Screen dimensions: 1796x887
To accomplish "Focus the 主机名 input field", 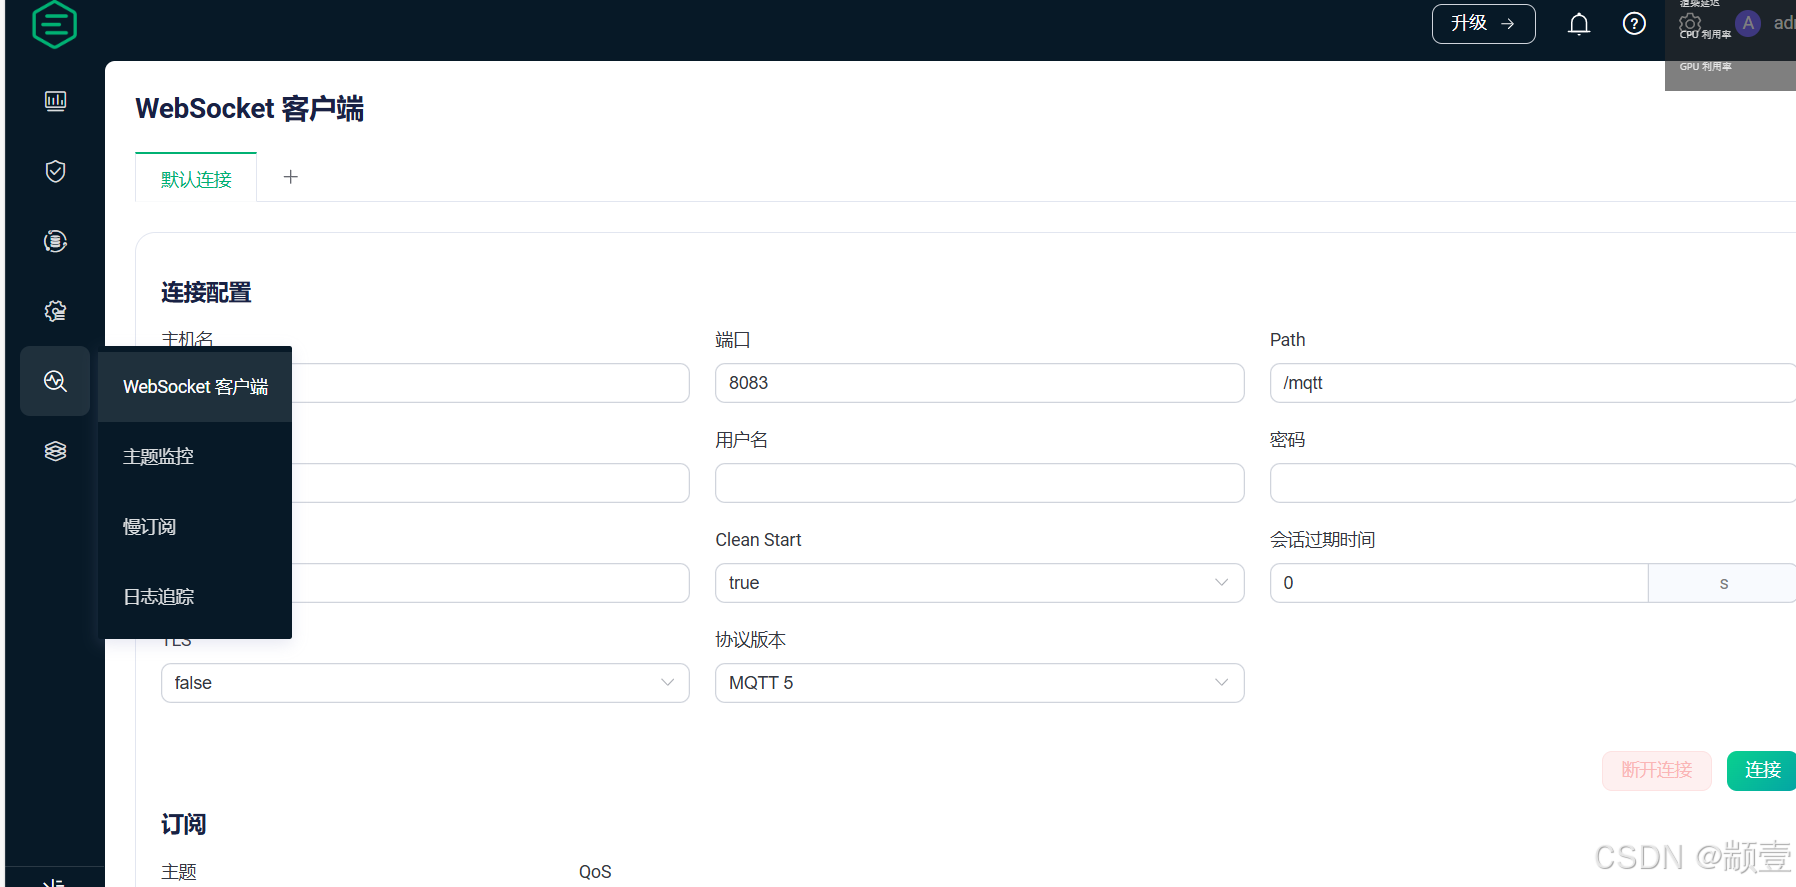I will coord(490,383).
